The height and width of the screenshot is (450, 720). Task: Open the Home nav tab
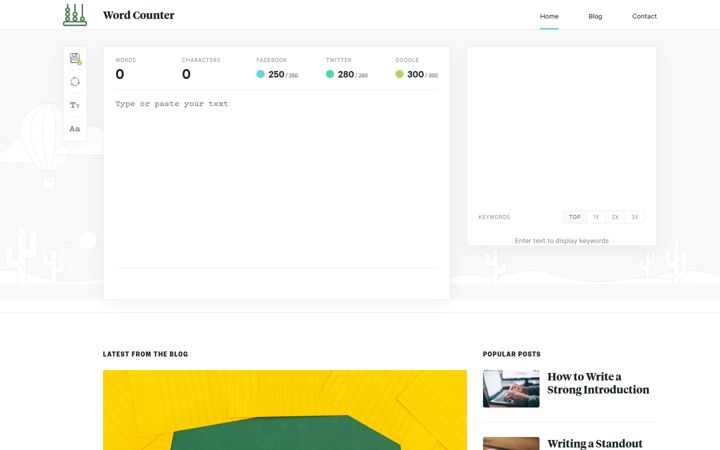coord(549,16)
